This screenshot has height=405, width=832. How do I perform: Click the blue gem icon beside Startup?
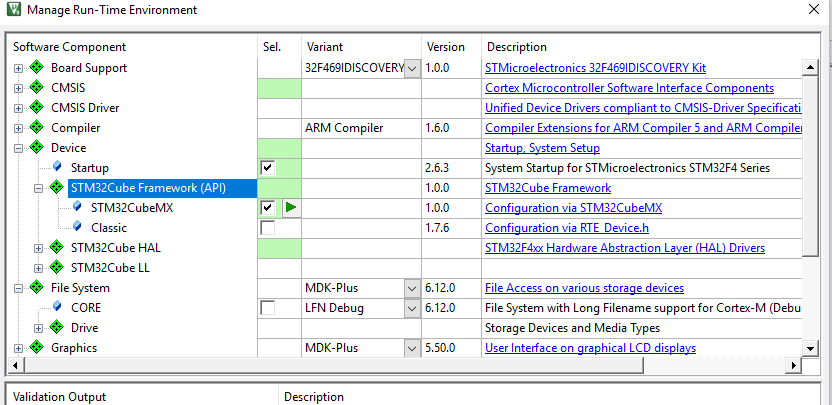(x=57, y=167)
